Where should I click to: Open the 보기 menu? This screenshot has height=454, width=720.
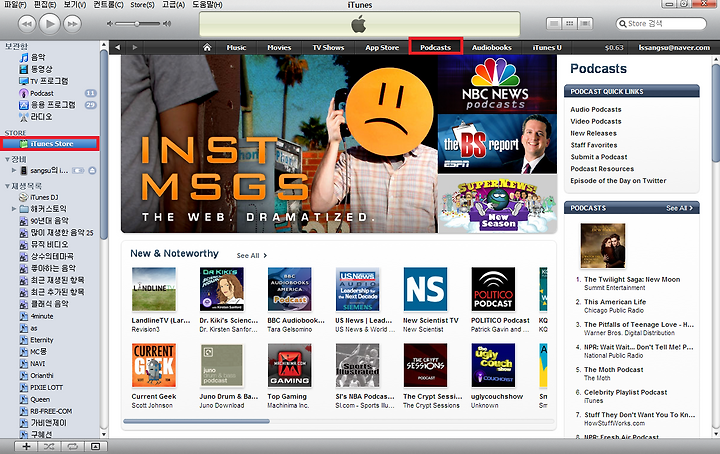pos(75,5)
